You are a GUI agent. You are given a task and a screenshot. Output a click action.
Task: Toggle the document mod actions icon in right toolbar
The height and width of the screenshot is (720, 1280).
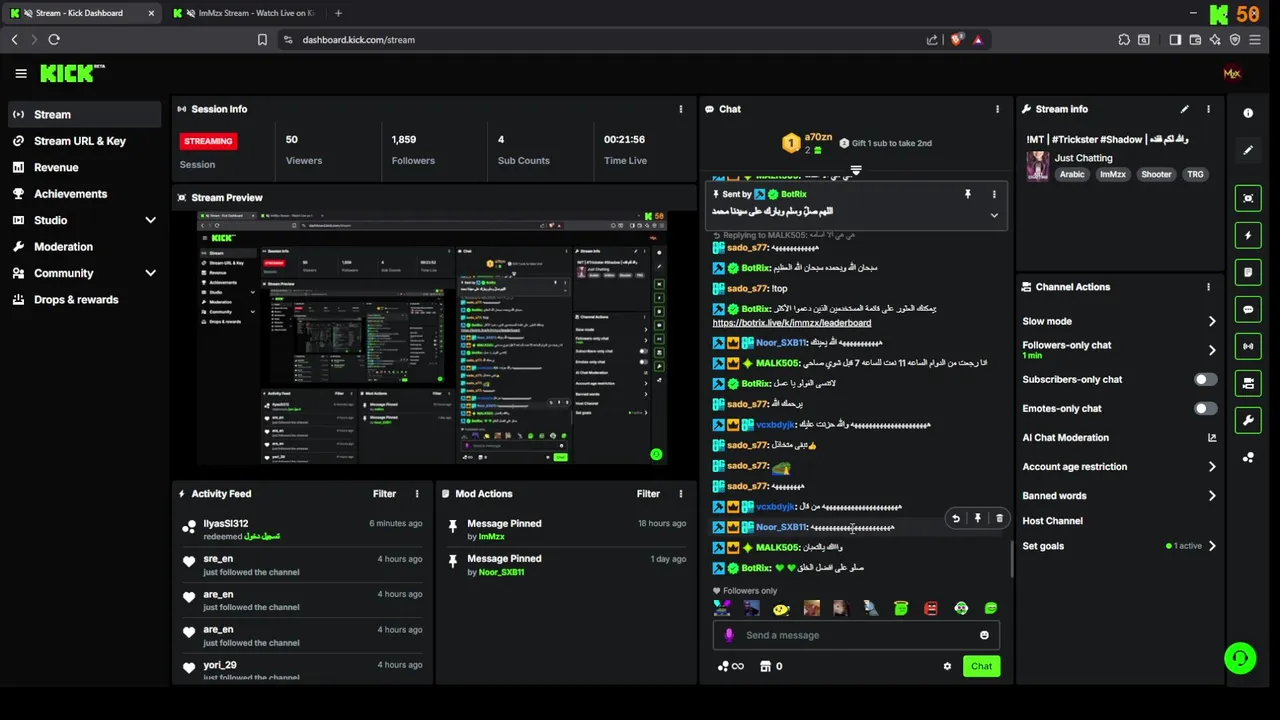(1248, 272)
